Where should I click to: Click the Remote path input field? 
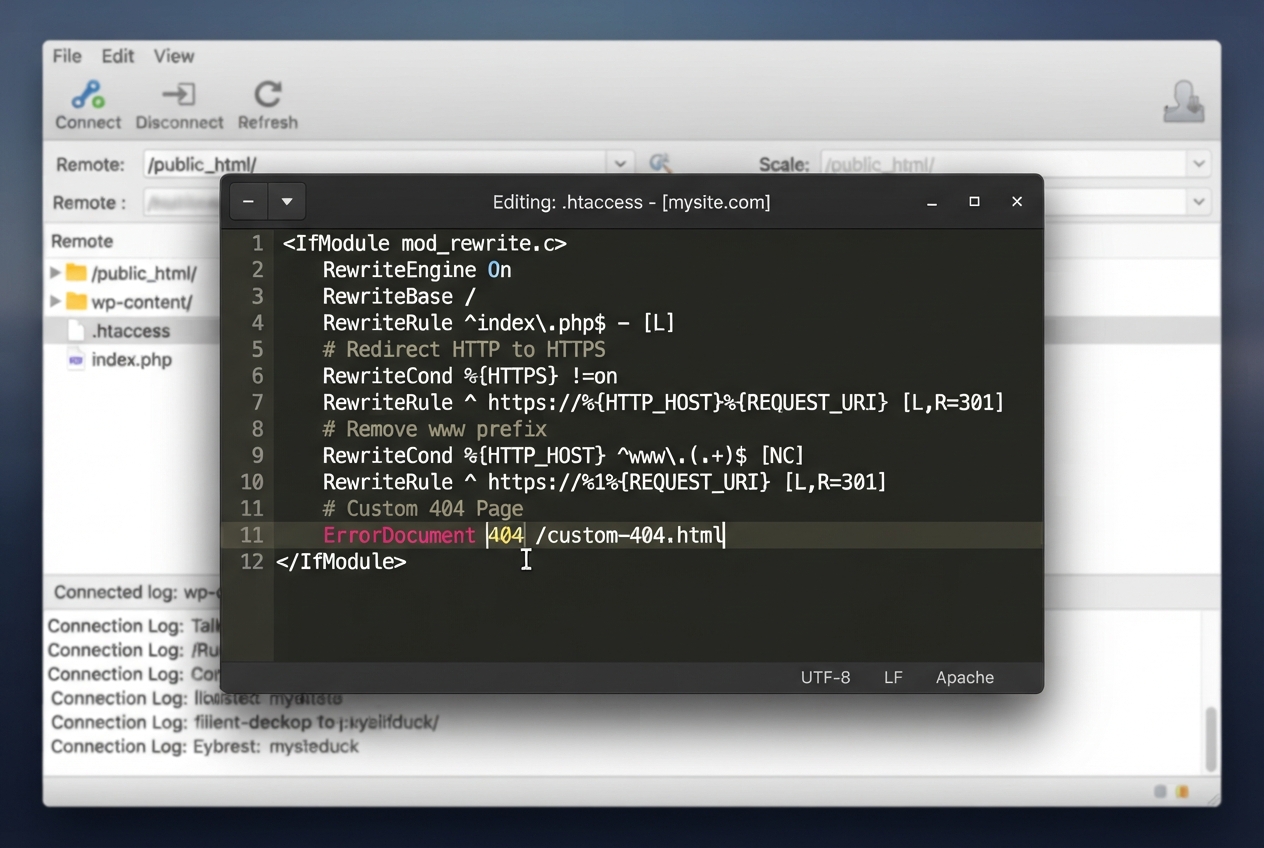(375, 164)
